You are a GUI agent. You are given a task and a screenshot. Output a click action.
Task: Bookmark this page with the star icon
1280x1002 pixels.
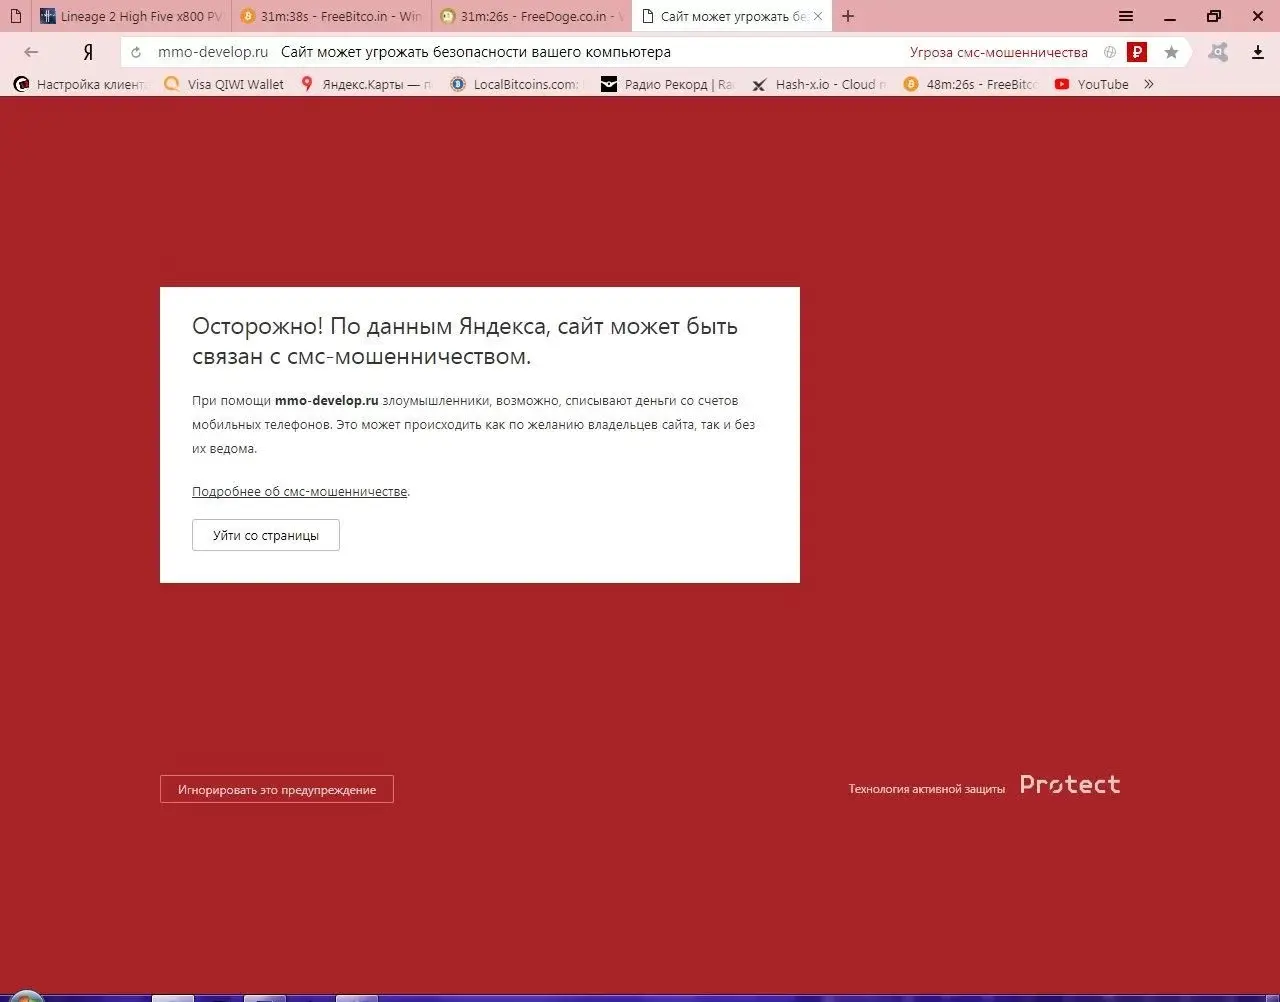coord(1171,52)
